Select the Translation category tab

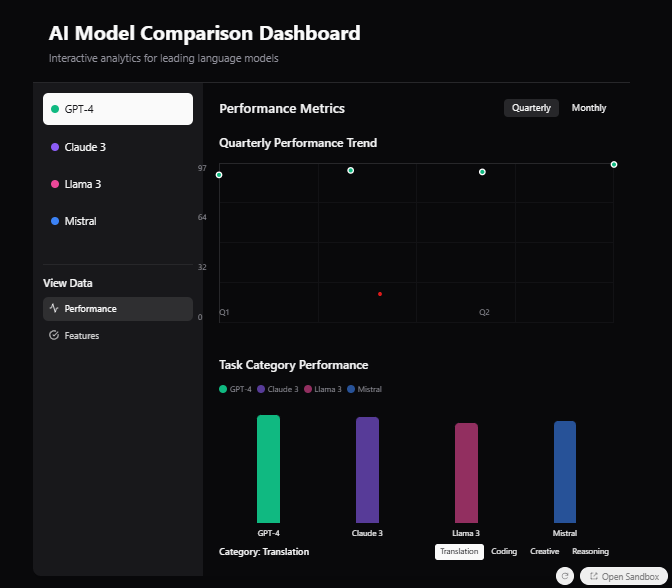(x=459, y=552)
